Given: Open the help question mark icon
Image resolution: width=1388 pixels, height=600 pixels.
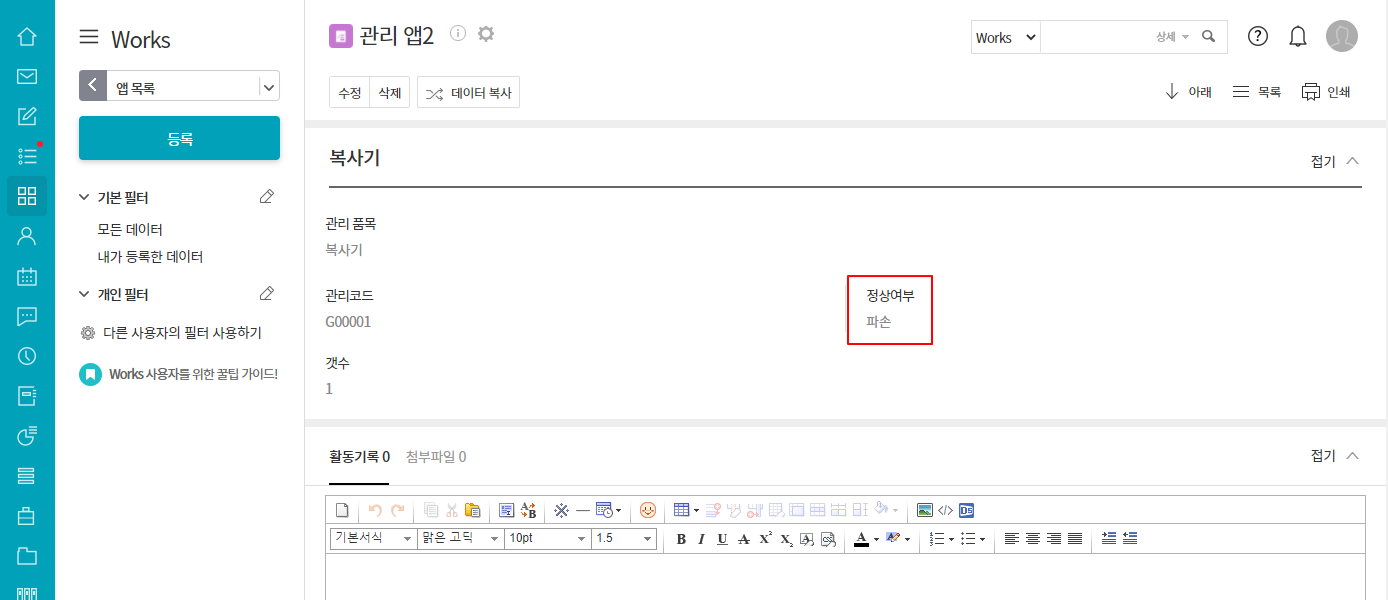Looking at the screenshot, I should click(x=1258, y=37).
